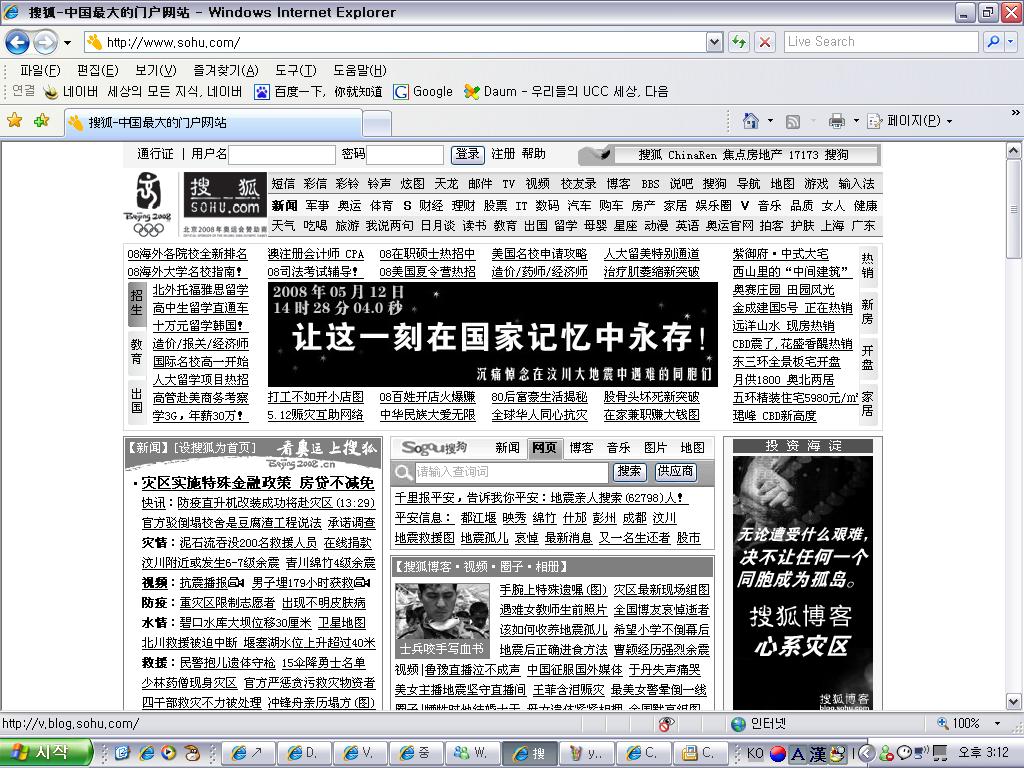Click the Korean flag IME icon in taskbar
Viewport: 1024px width, 770px height.
pos(778,754)
